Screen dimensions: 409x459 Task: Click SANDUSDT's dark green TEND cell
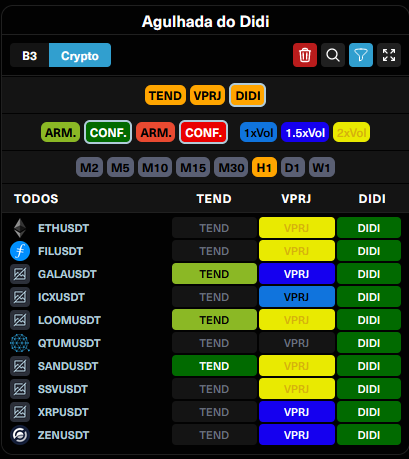click(x=214, y=366)
